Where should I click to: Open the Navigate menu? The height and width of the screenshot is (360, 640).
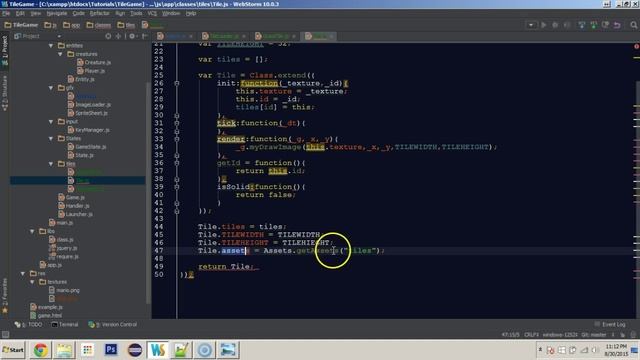(56, 13)
